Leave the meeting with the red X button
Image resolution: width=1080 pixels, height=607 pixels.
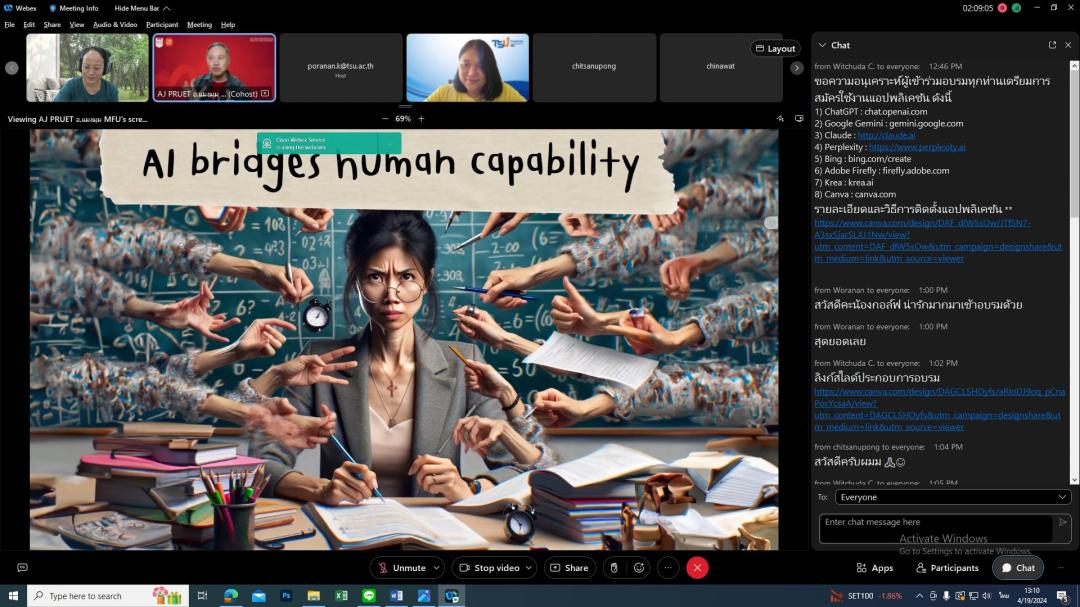[x=697, y=568]
